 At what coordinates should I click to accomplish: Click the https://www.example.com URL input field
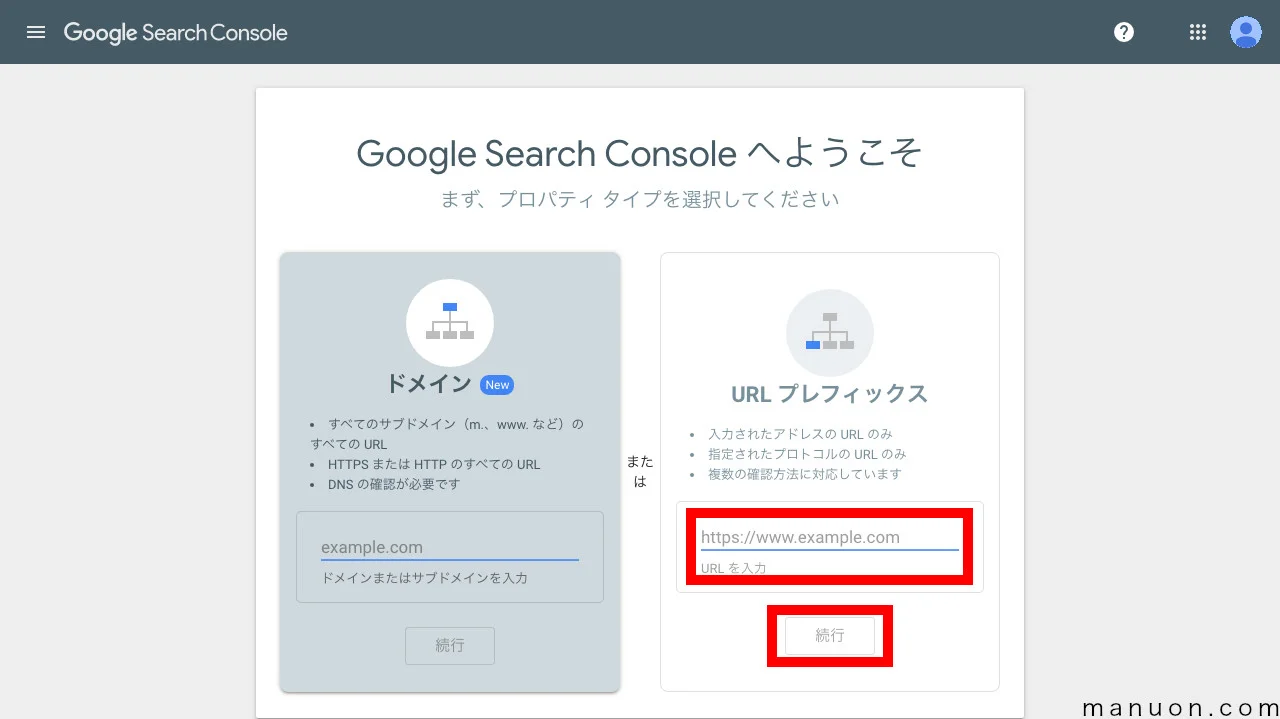coord(829,537)
